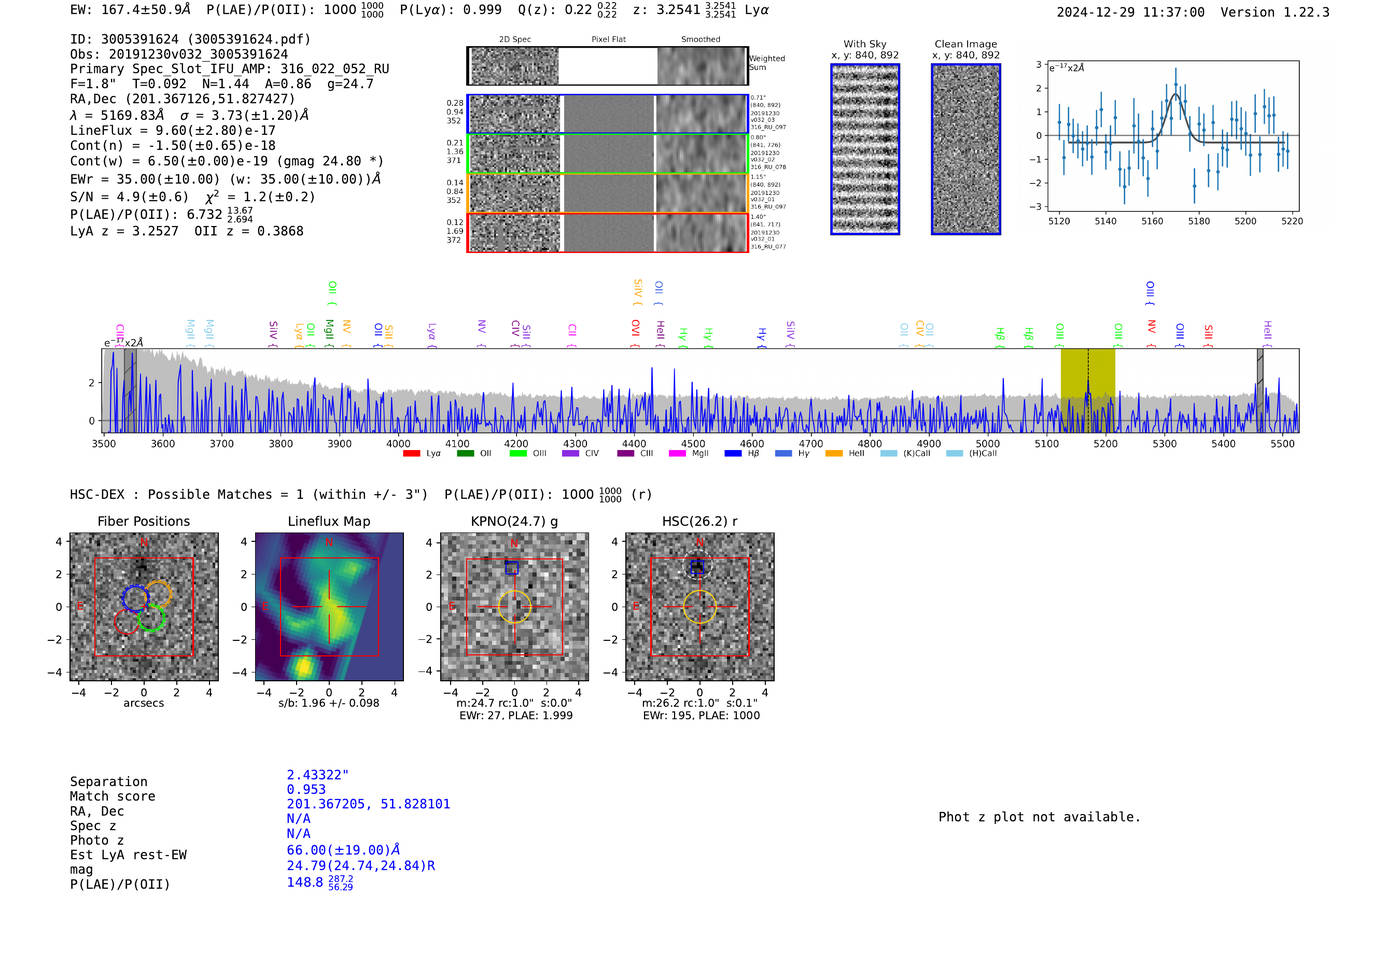Open the With Sky fiber image

point(865,149)
